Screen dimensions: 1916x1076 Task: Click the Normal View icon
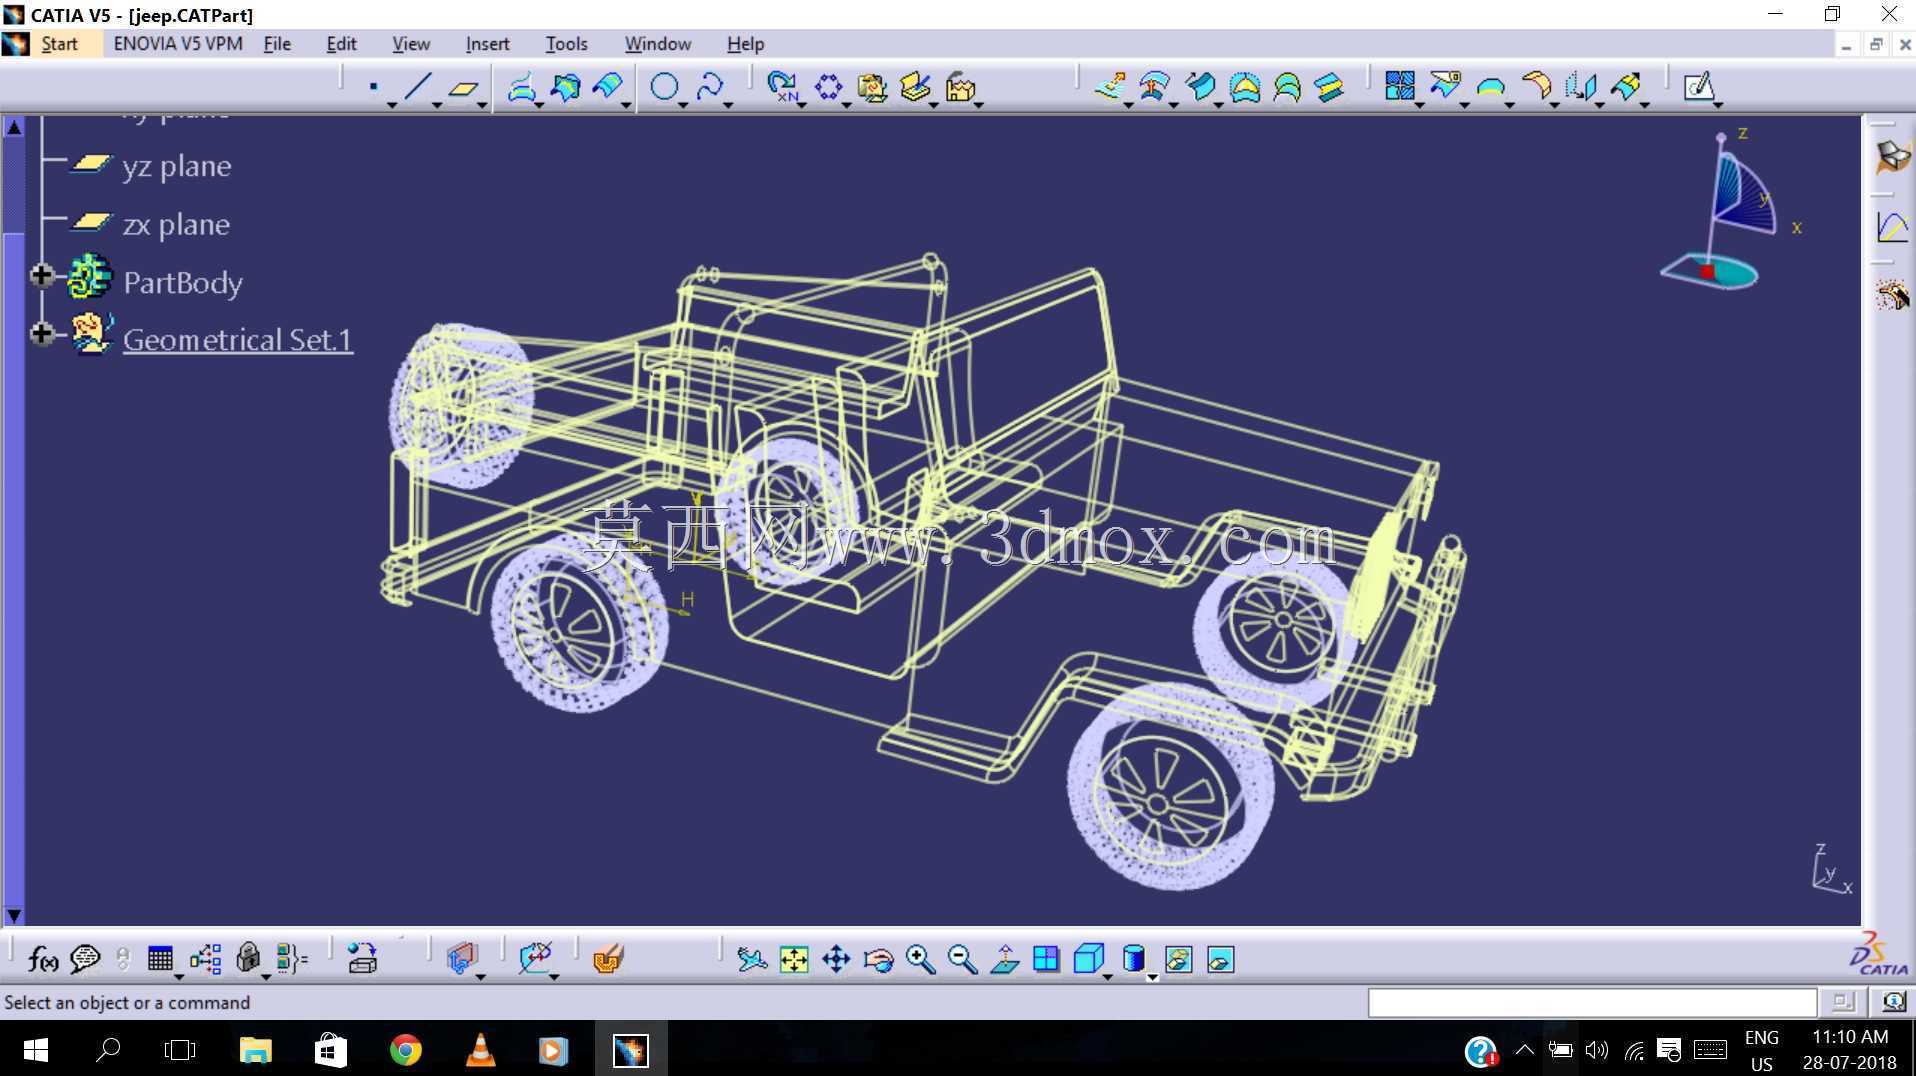tap(1005, 960)
